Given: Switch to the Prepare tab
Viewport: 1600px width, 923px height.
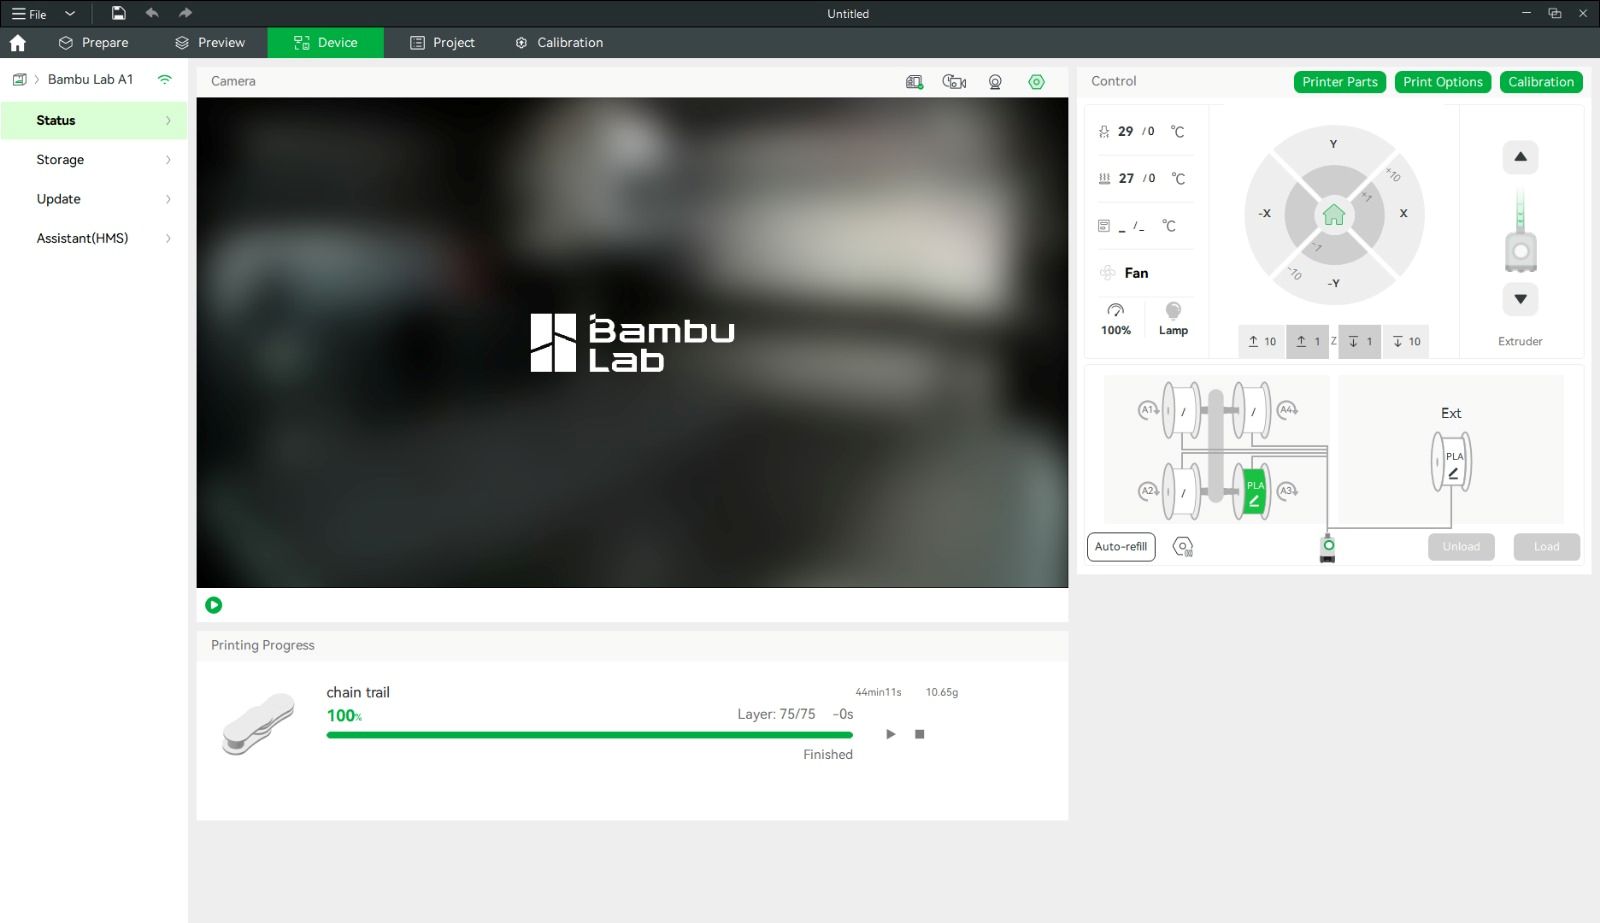Looking at the screenshot, I should [94, 43].
